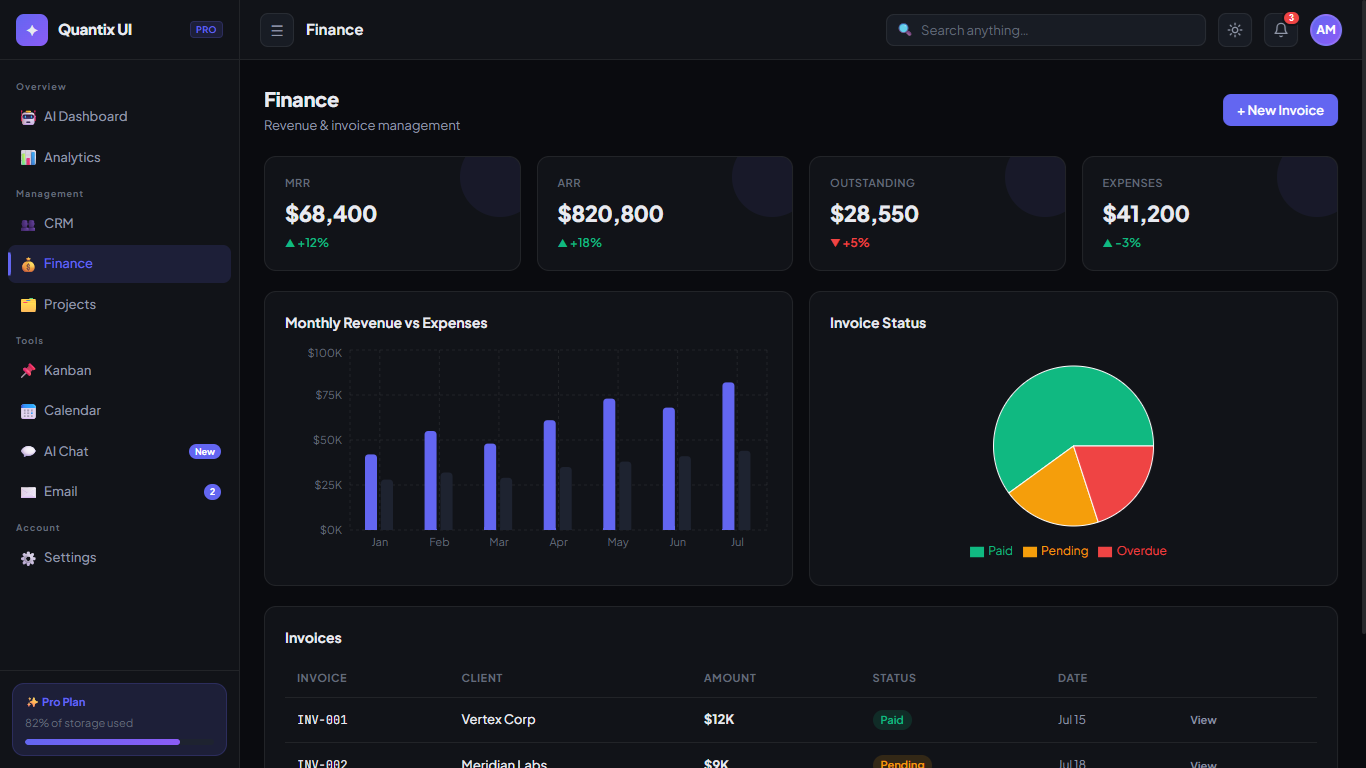Open the AM avatar account menu
The height and width of the screenshot is (768, 1366).
click(x=1325, y=30)
